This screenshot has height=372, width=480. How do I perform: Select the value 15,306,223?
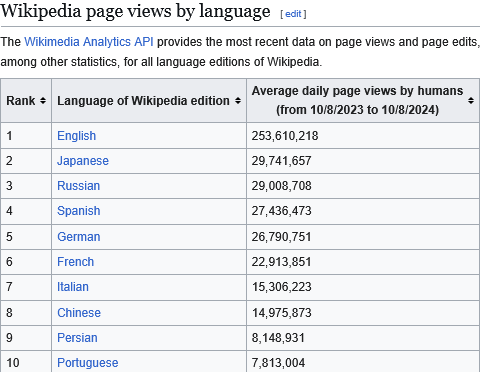click(281, 287)
